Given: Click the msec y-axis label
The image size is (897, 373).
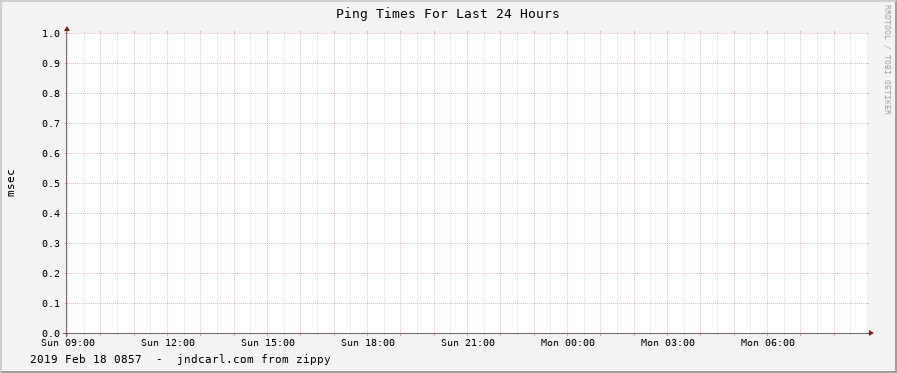Looking at the screenshot, I should pyautogui.click(x=11, y=183).
